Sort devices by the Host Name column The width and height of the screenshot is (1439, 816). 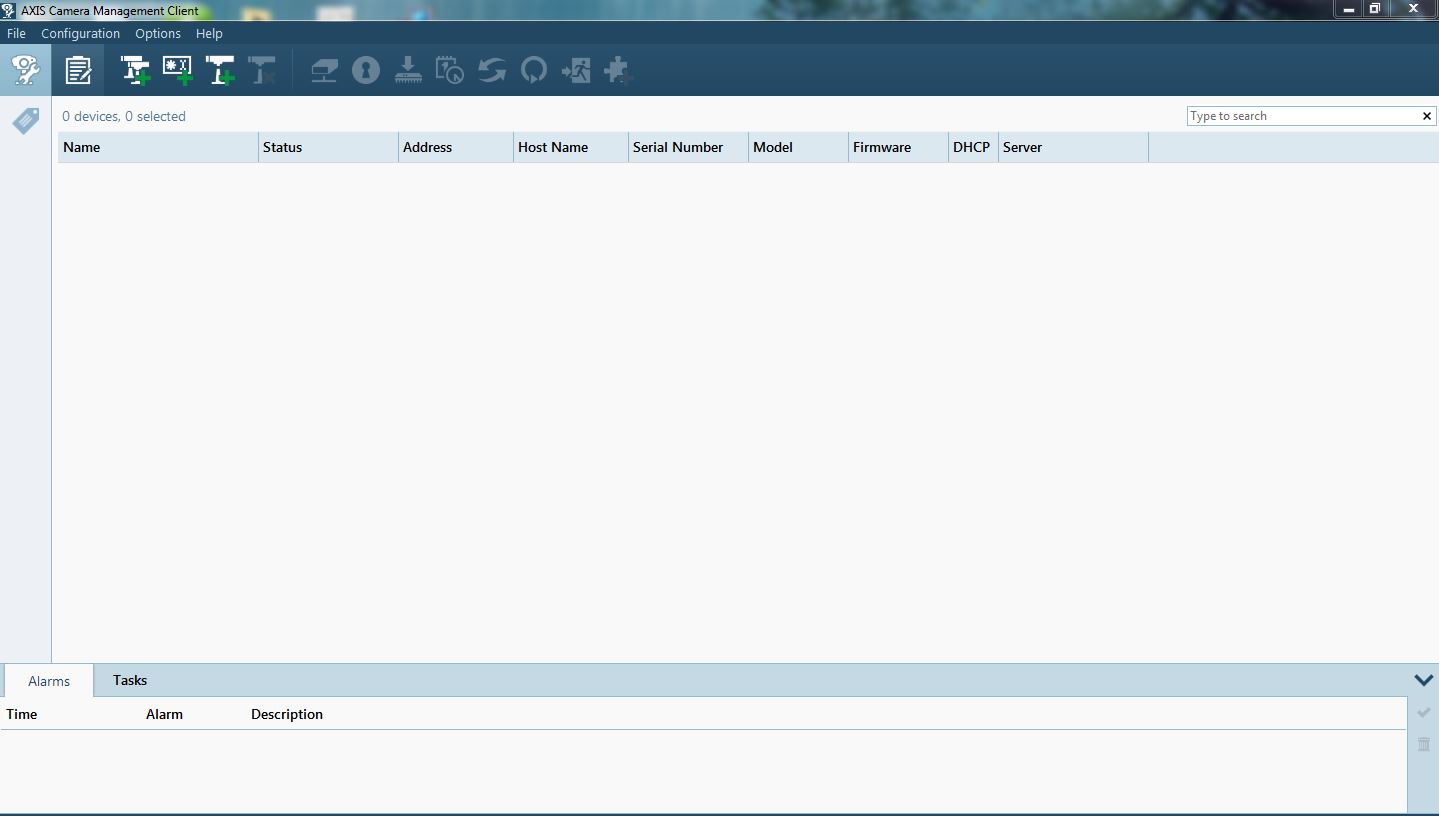(x=571, y=147)
